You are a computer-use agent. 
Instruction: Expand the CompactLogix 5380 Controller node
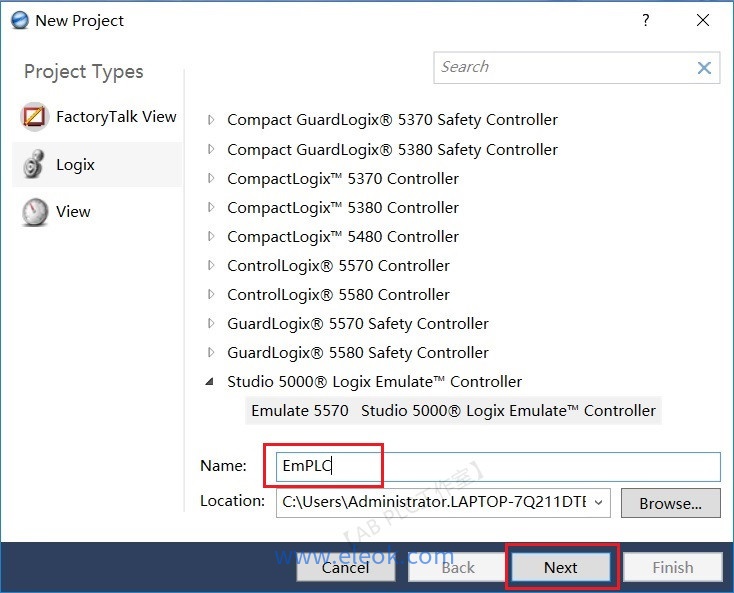[211, 208]
